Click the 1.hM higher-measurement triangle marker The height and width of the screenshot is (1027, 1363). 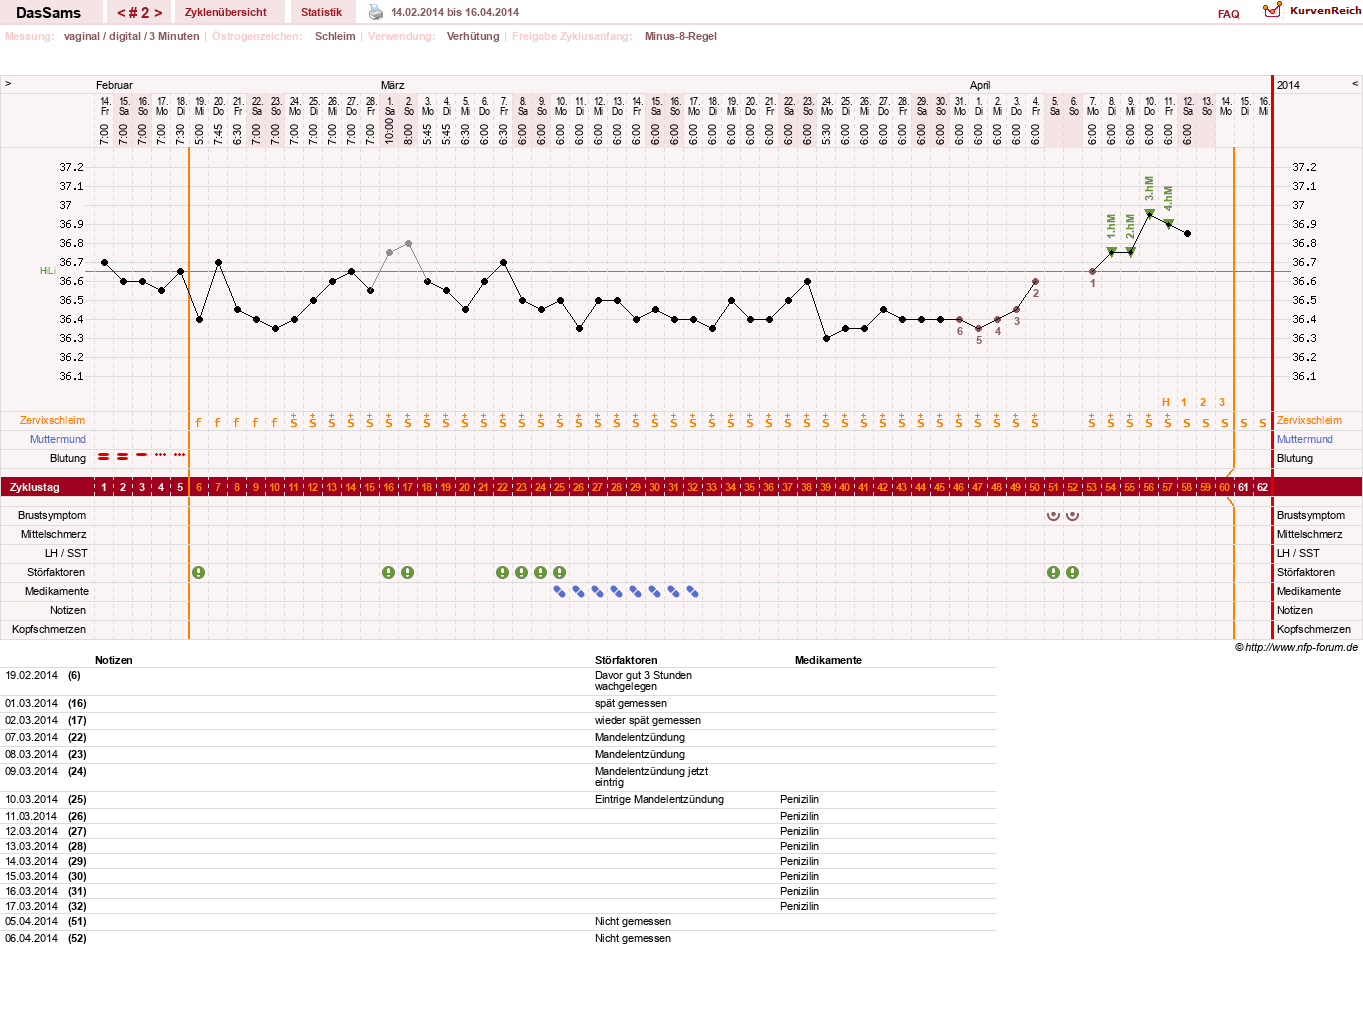click(x=1112, y=252)
